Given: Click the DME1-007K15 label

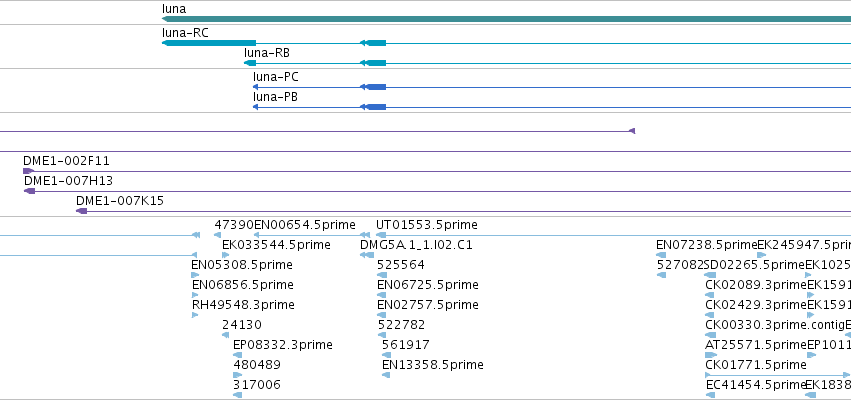Looking at the screenshot, I should pos(120,201).
